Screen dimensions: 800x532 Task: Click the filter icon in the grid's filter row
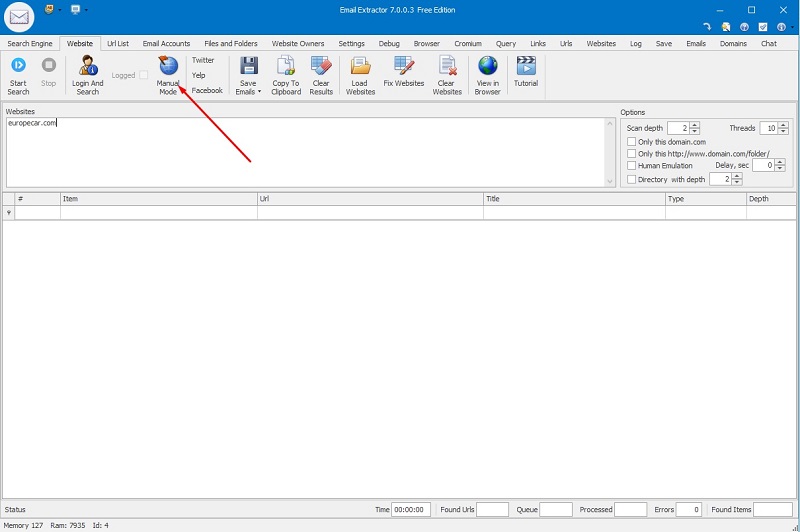pos(9,213)
